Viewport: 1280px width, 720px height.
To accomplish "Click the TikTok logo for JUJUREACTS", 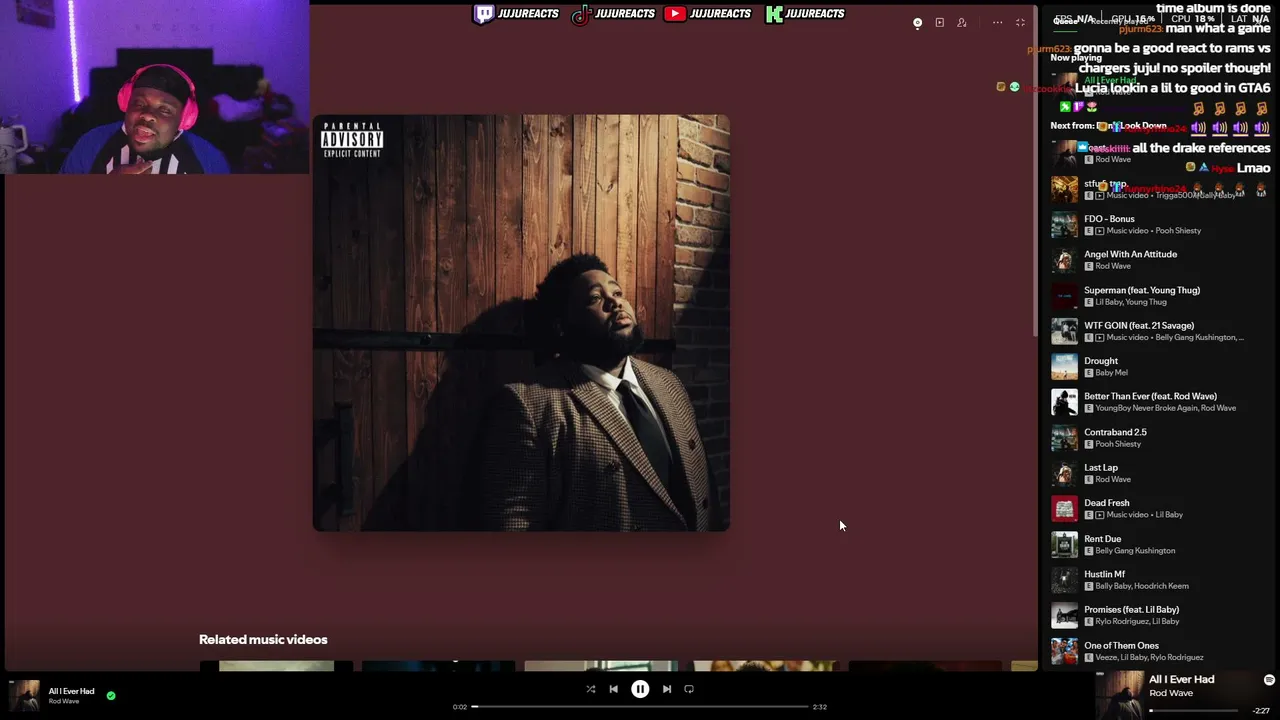I will (x=581, y=14).
